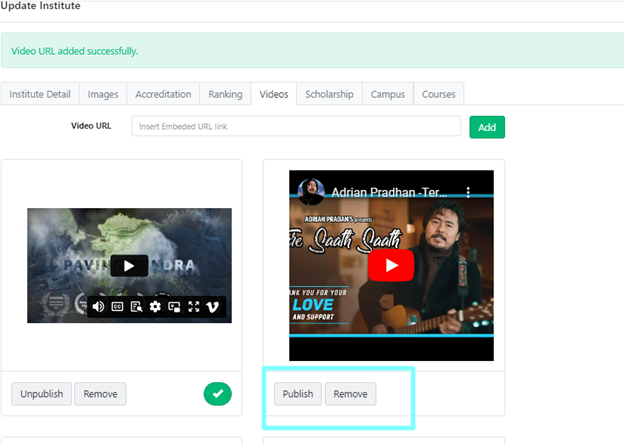Click the Video URL input field
624x445 pixels.
(296, 126)
